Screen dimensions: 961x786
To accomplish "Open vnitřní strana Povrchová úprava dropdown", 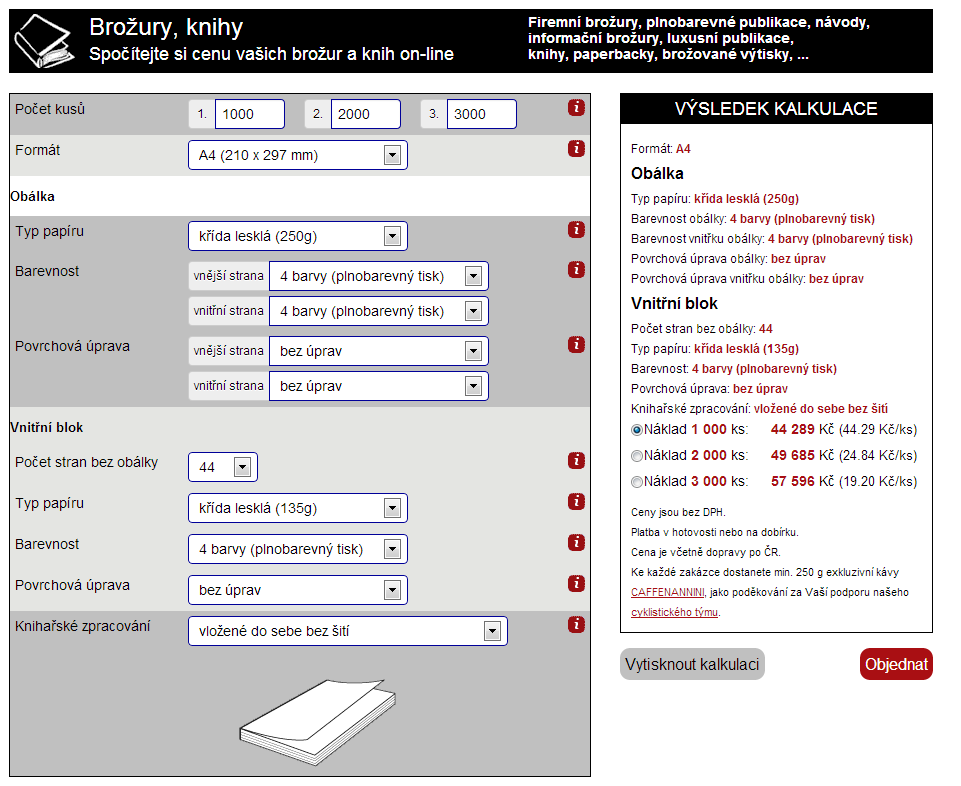I will tap(379, 386).
